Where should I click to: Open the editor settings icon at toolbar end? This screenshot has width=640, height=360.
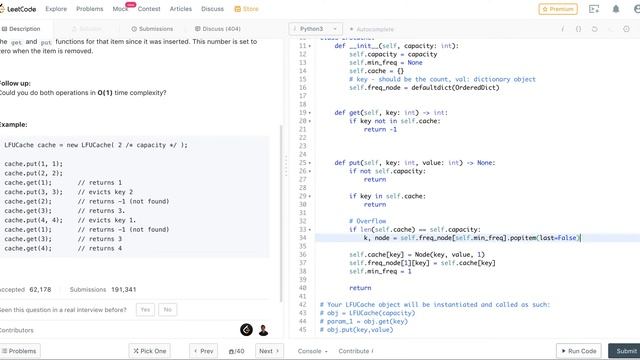point(627,29)
